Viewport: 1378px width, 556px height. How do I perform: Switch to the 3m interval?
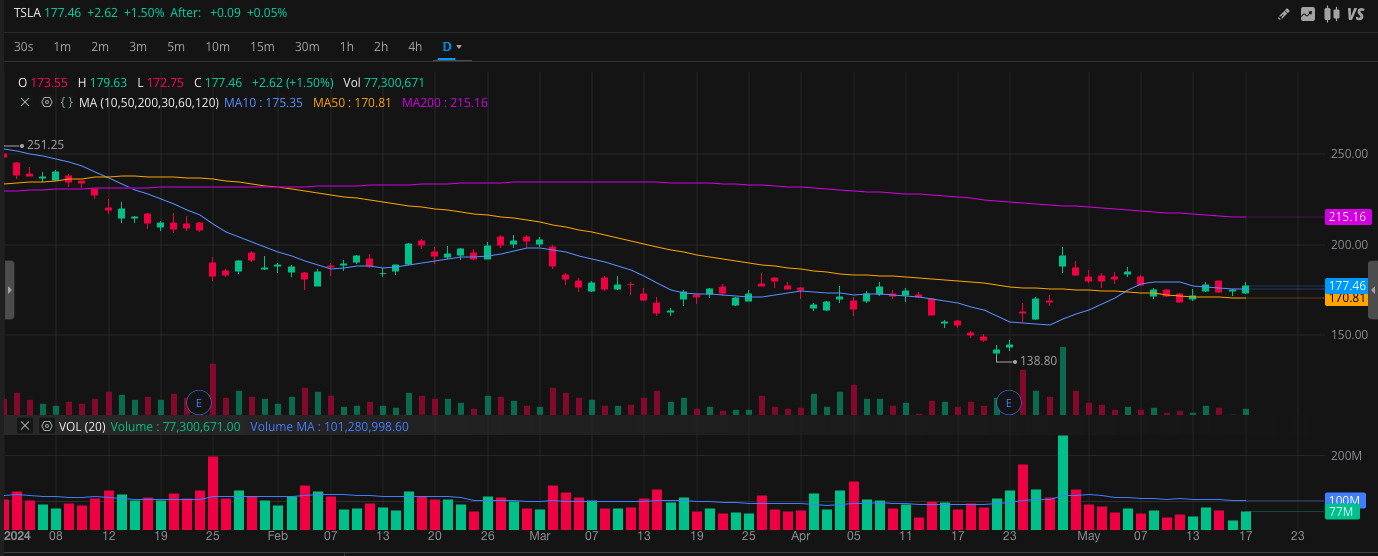pyautogui.click(x=138, y=47)
